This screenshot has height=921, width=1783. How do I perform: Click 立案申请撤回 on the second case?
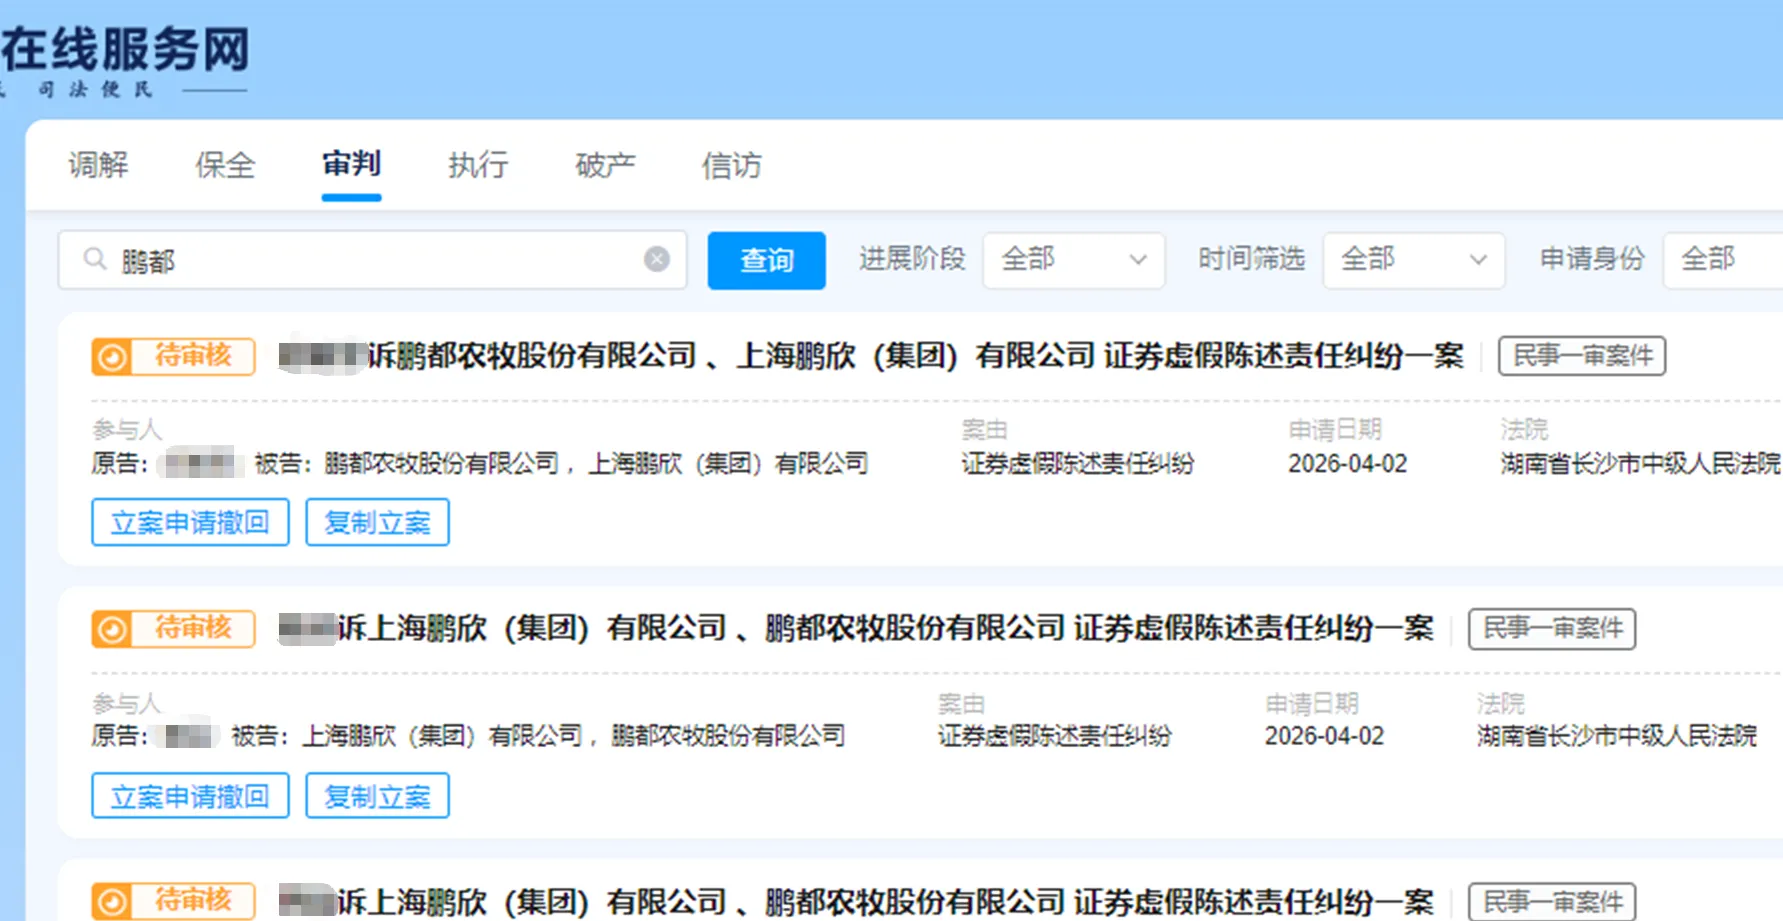point(190,796)
